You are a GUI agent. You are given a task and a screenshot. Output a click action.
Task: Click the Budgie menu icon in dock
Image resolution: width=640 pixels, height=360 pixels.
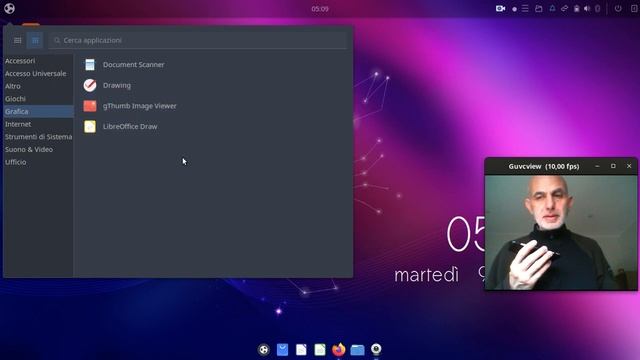tap(264, 349)
